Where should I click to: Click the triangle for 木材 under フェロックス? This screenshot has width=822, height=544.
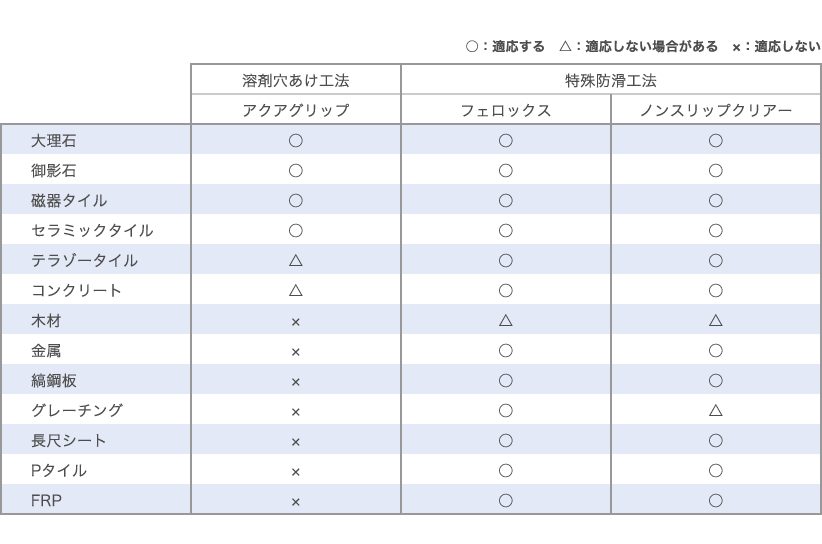(506, 320)
